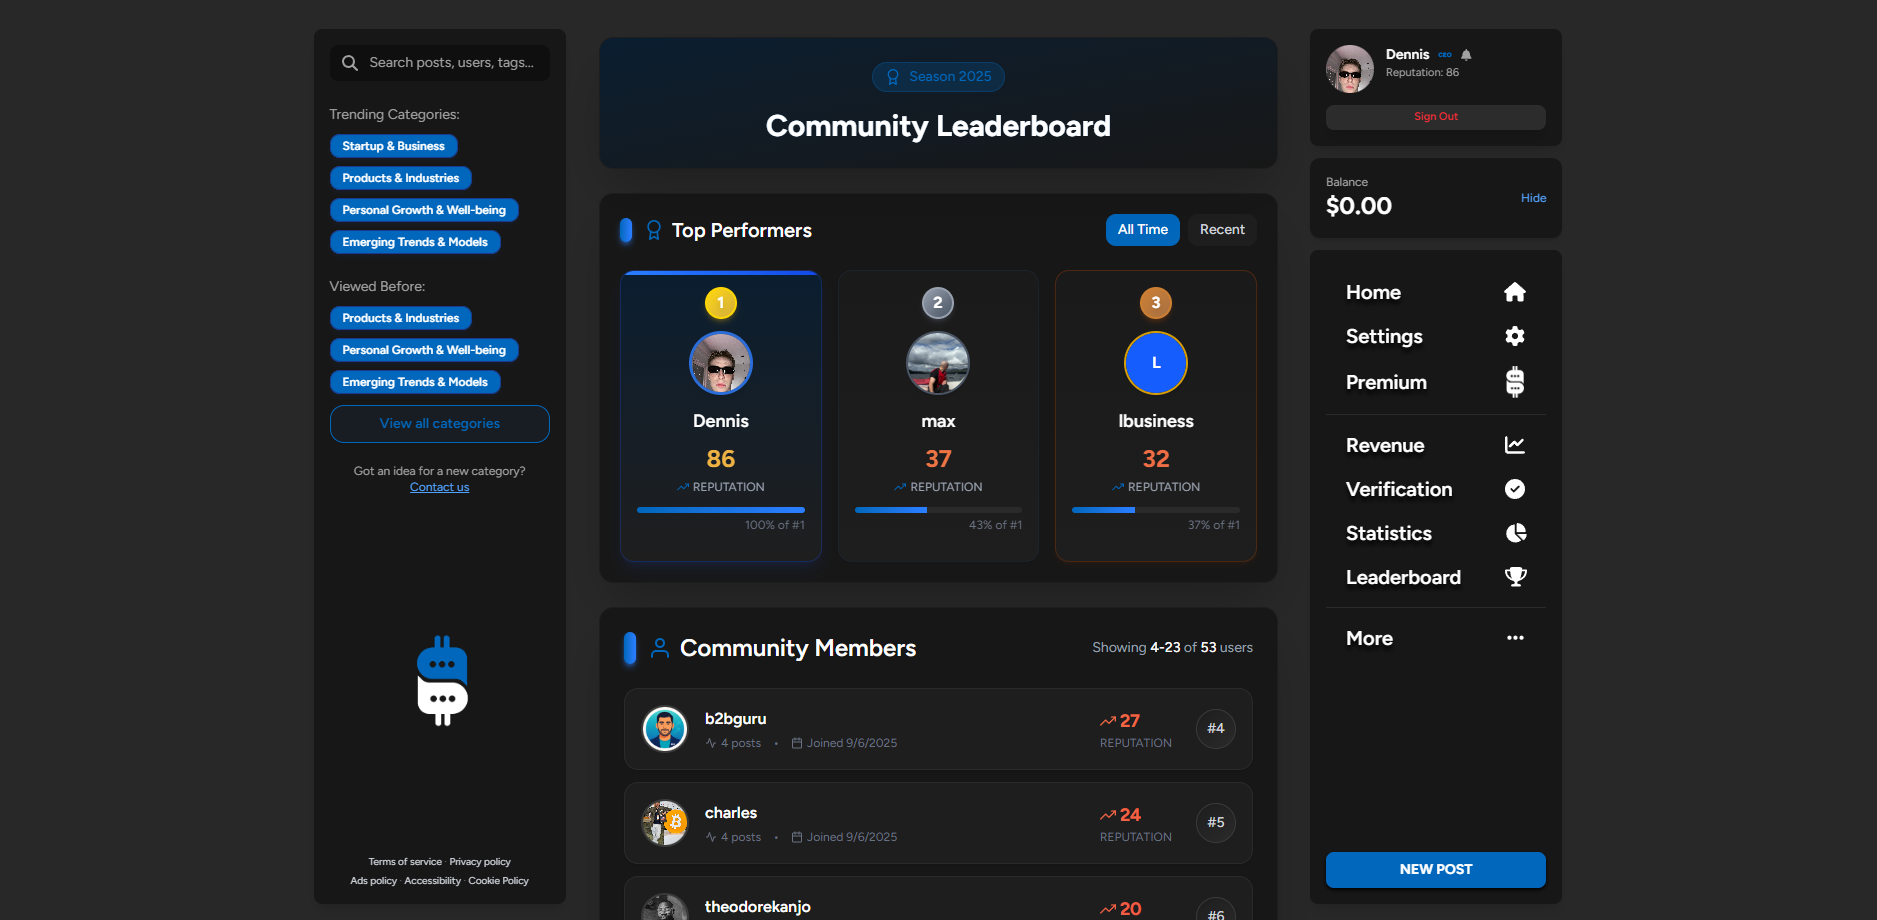The width and height of the screenshot is (1877, 920).
Task: Click the Sign Out button
Action: coord(1436,117)
